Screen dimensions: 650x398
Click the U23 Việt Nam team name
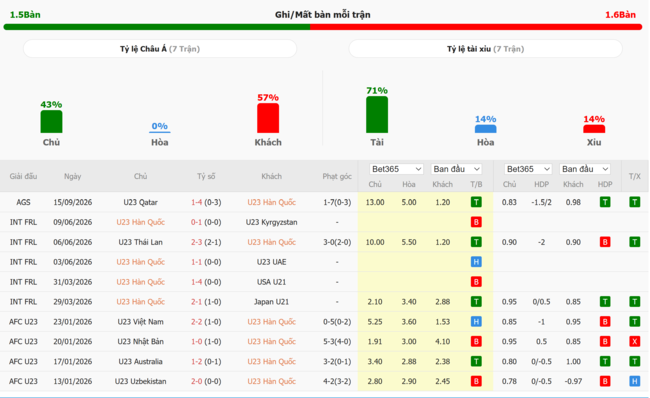[x=141, y=322]
